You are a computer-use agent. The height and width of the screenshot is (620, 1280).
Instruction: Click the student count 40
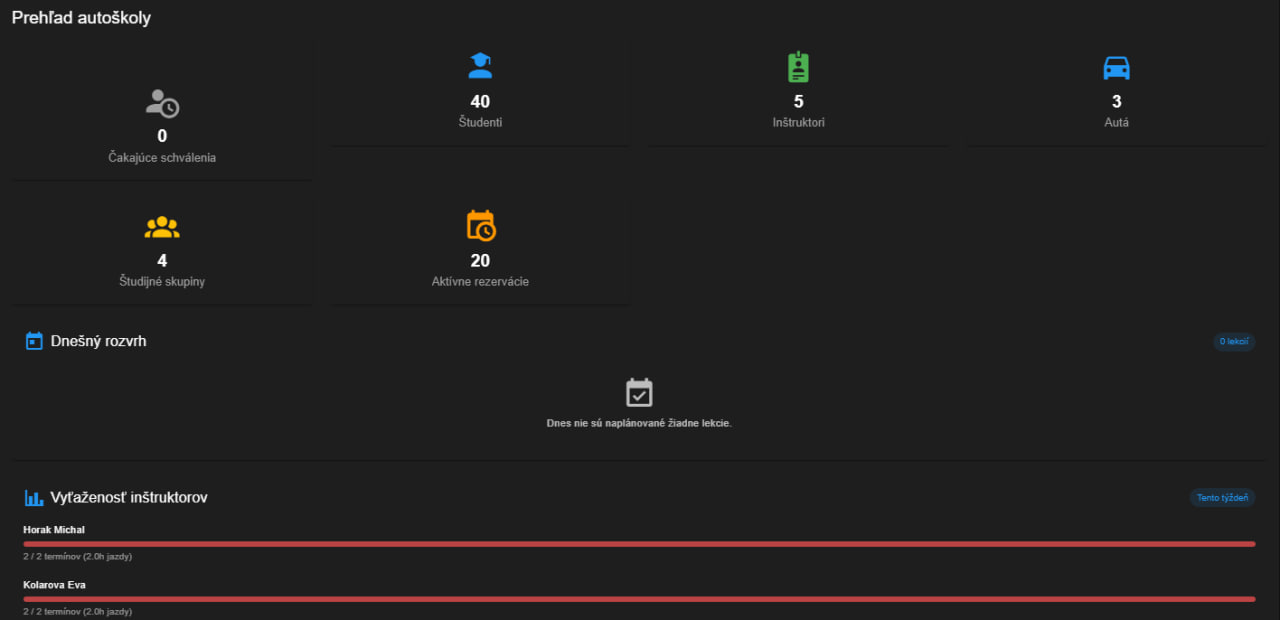pos(480,101)
